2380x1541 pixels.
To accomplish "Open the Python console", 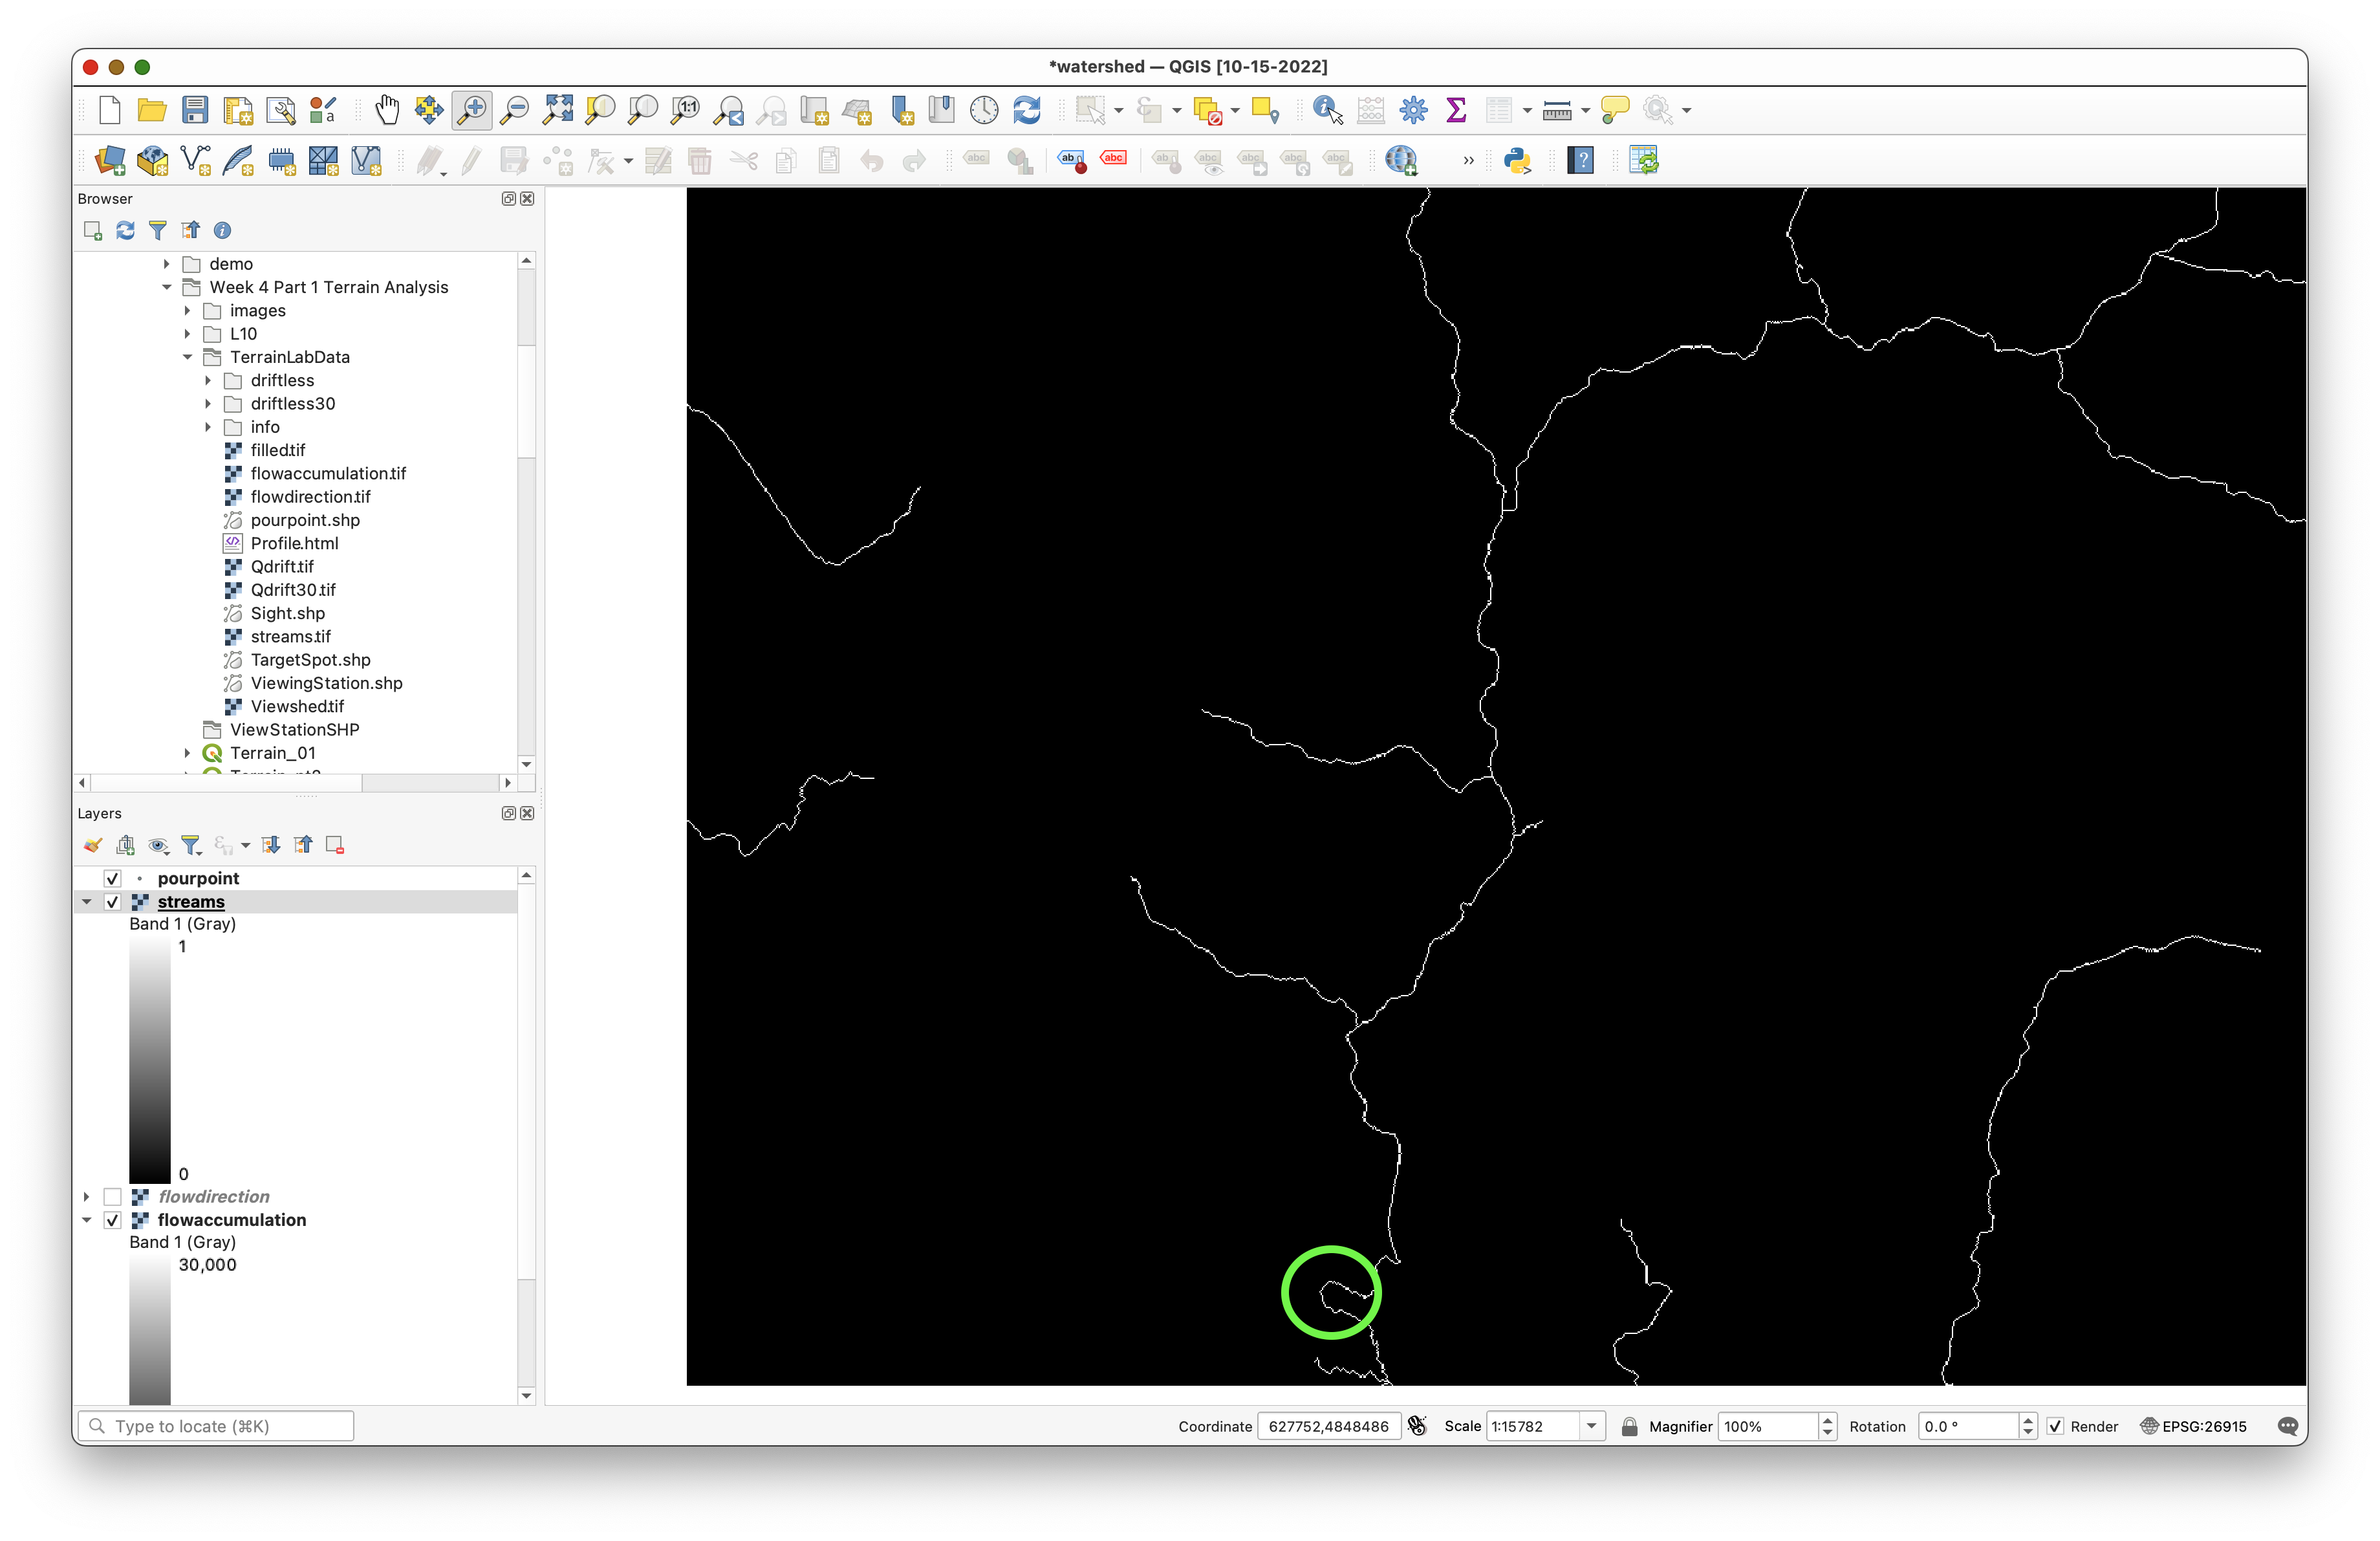I will coord(1517,160).
